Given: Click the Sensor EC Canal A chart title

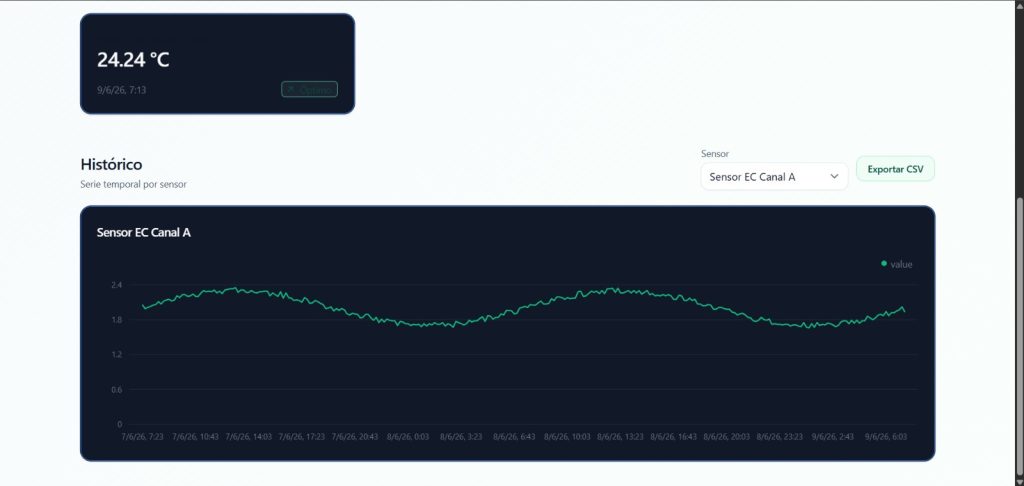Looking at the screenshot, I should pyautogui.click(x=144, y=233).
